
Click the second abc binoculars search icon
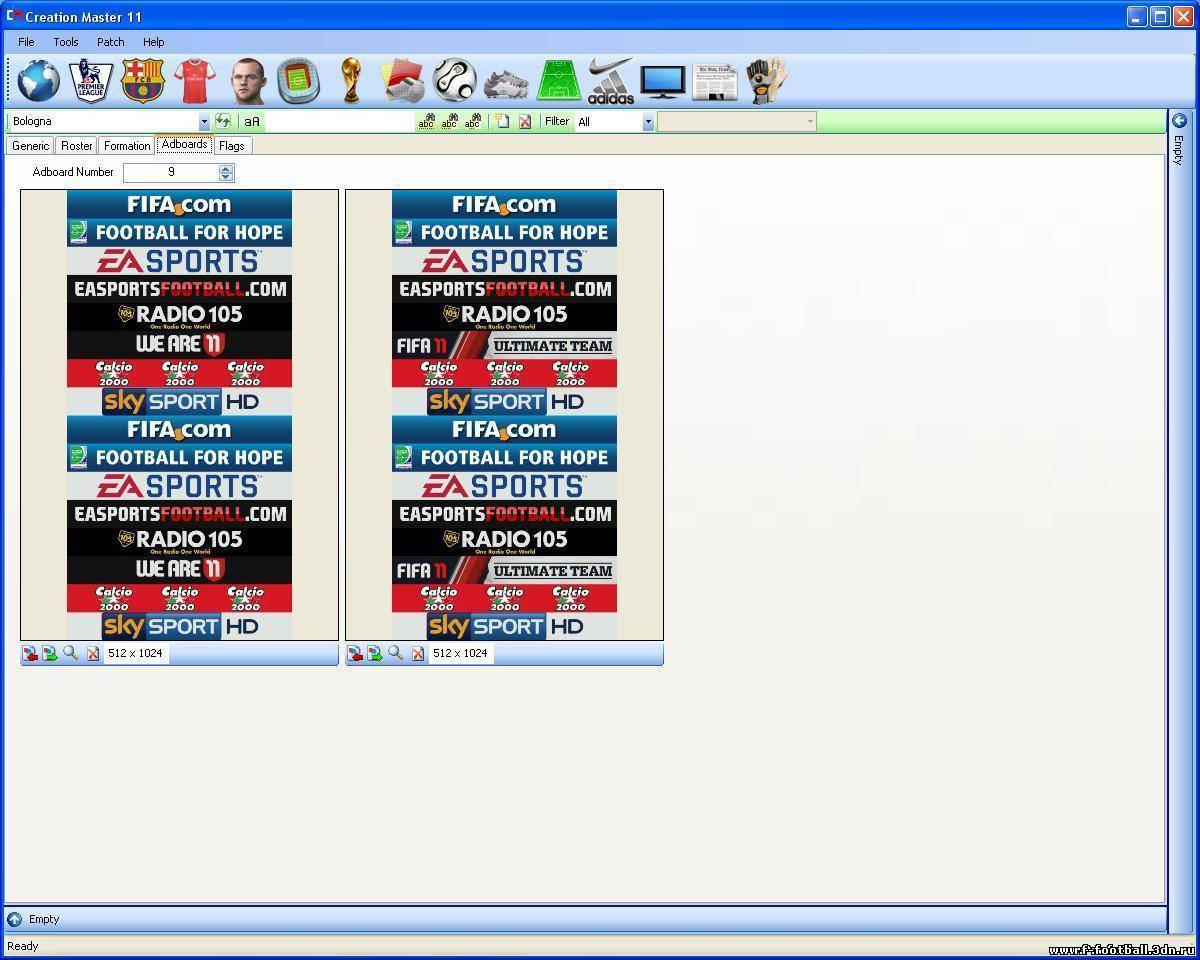point(450,121)
